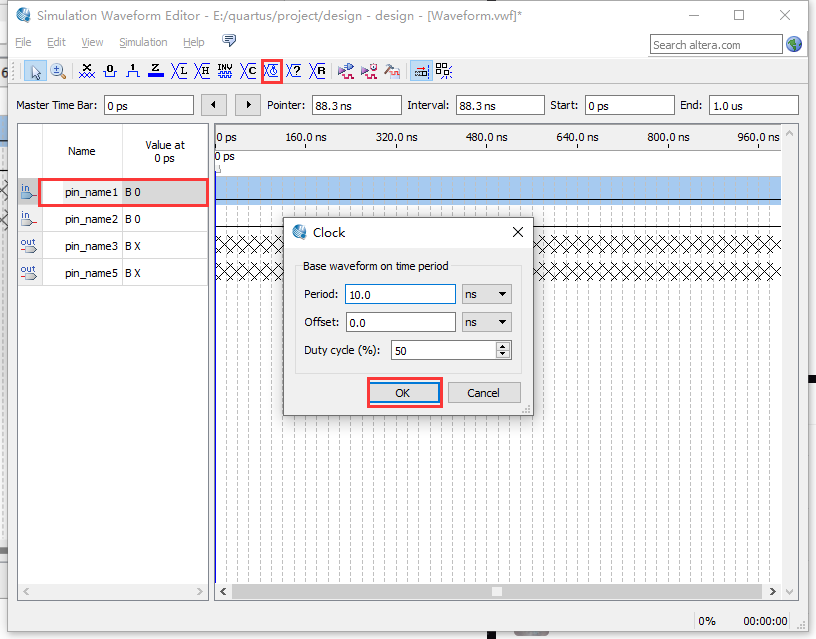
Task: Force High (1) on selected signal
Action: pyautogui.click(x=133, y=71)
